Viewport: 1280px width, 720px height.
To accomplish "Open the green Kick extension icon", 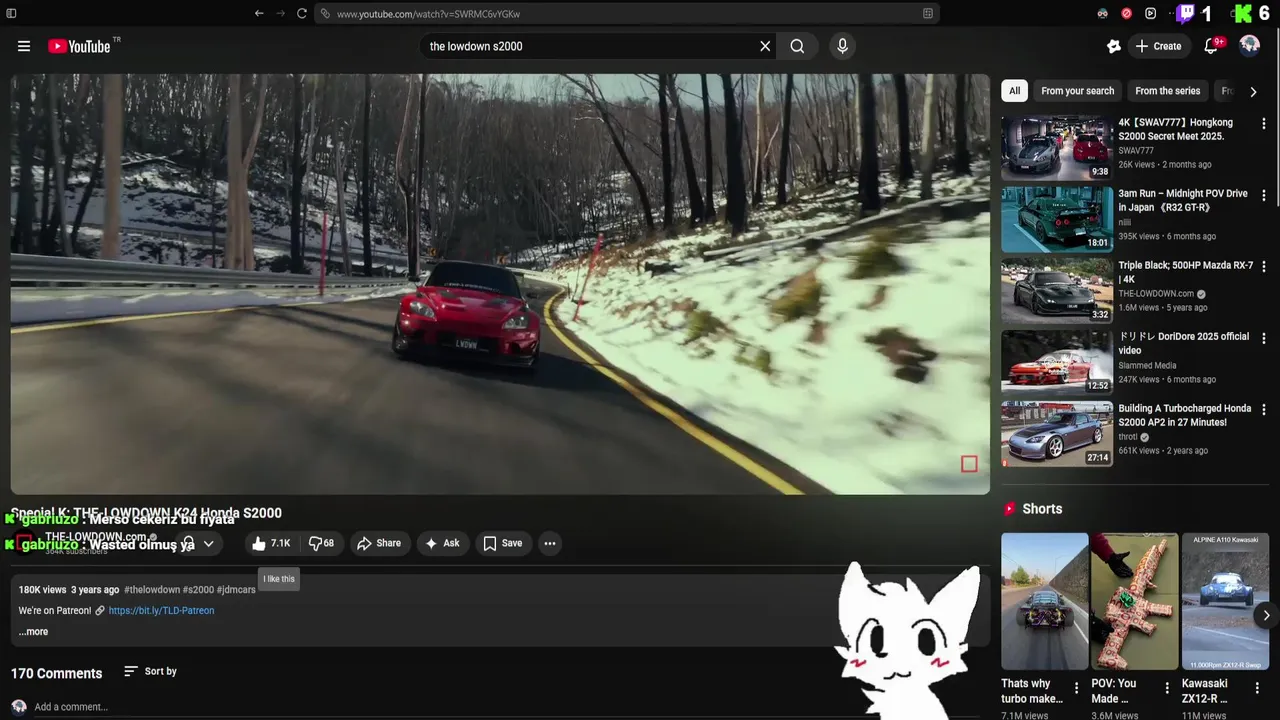I will tap(1243, 13).
